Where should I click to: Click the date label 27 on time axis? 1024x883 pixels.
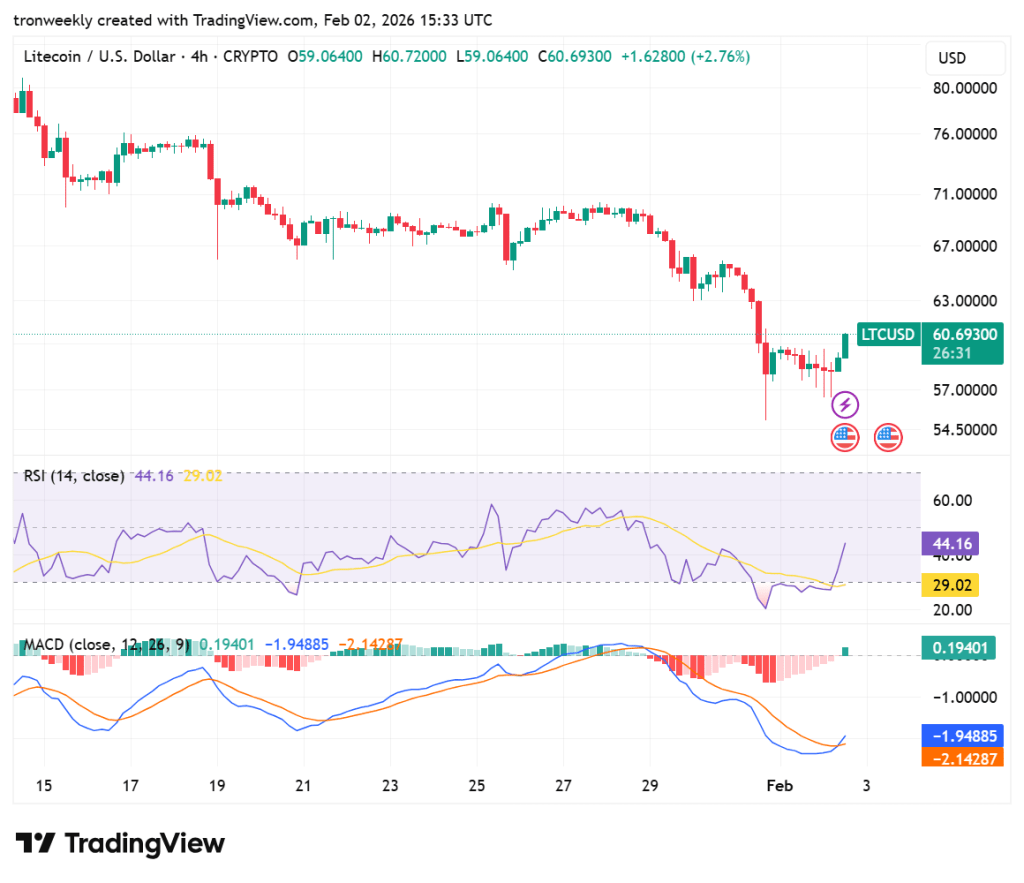(563, 786)
